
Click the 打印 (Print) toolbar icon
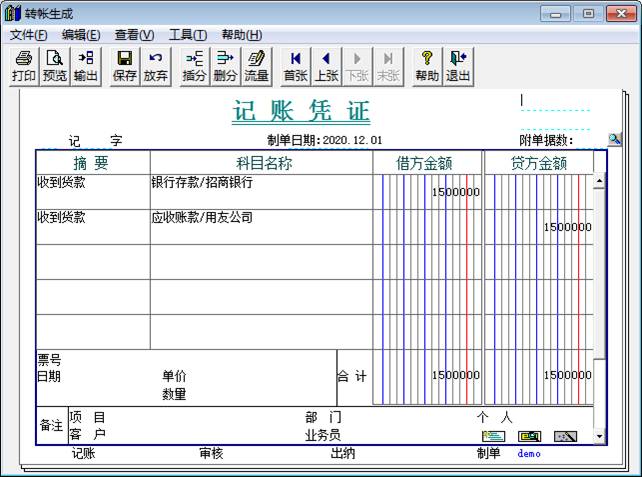click(24, 66)
